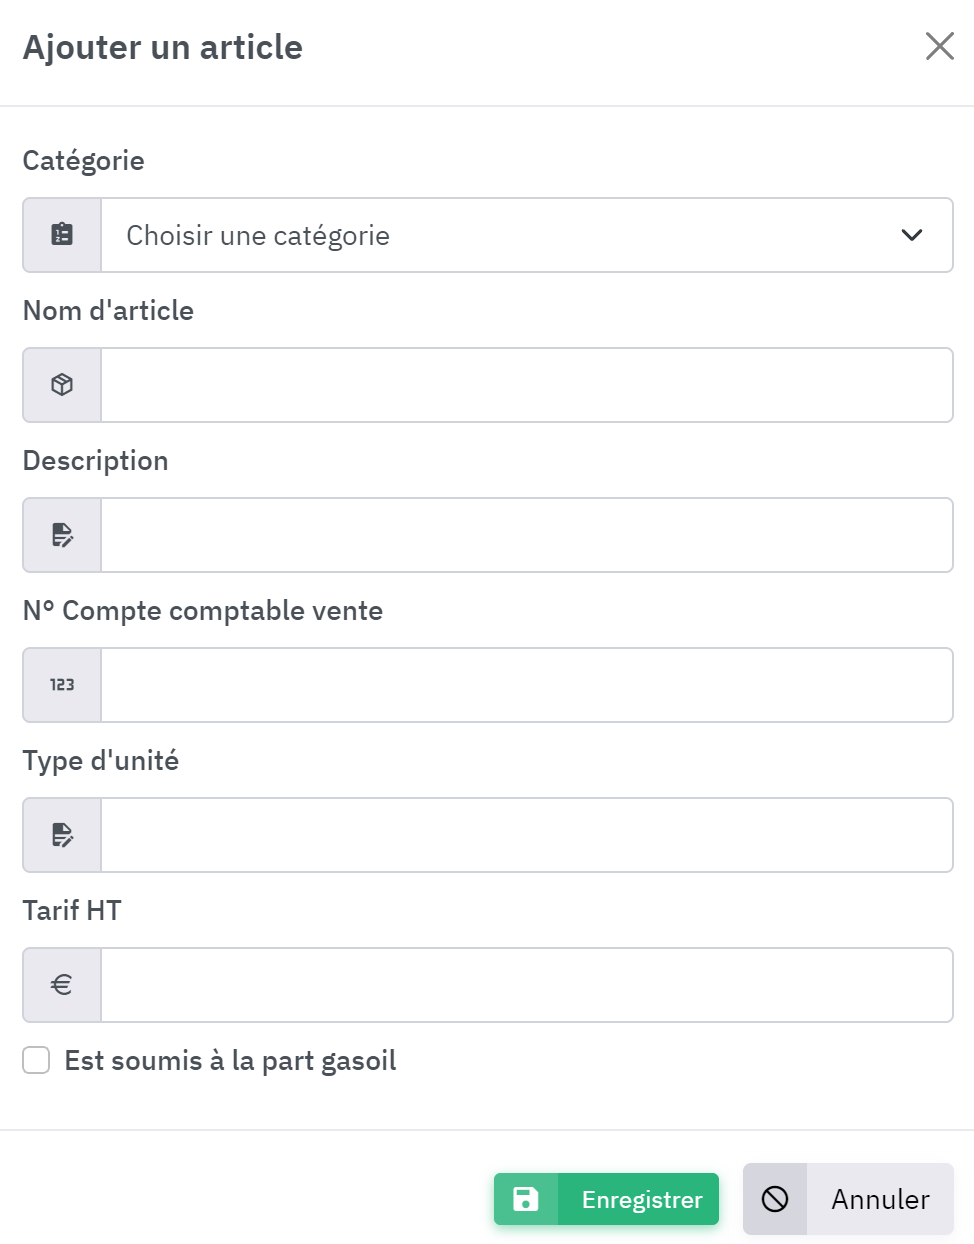Click inside the Tarif HT price field

[x=526, y=985]
